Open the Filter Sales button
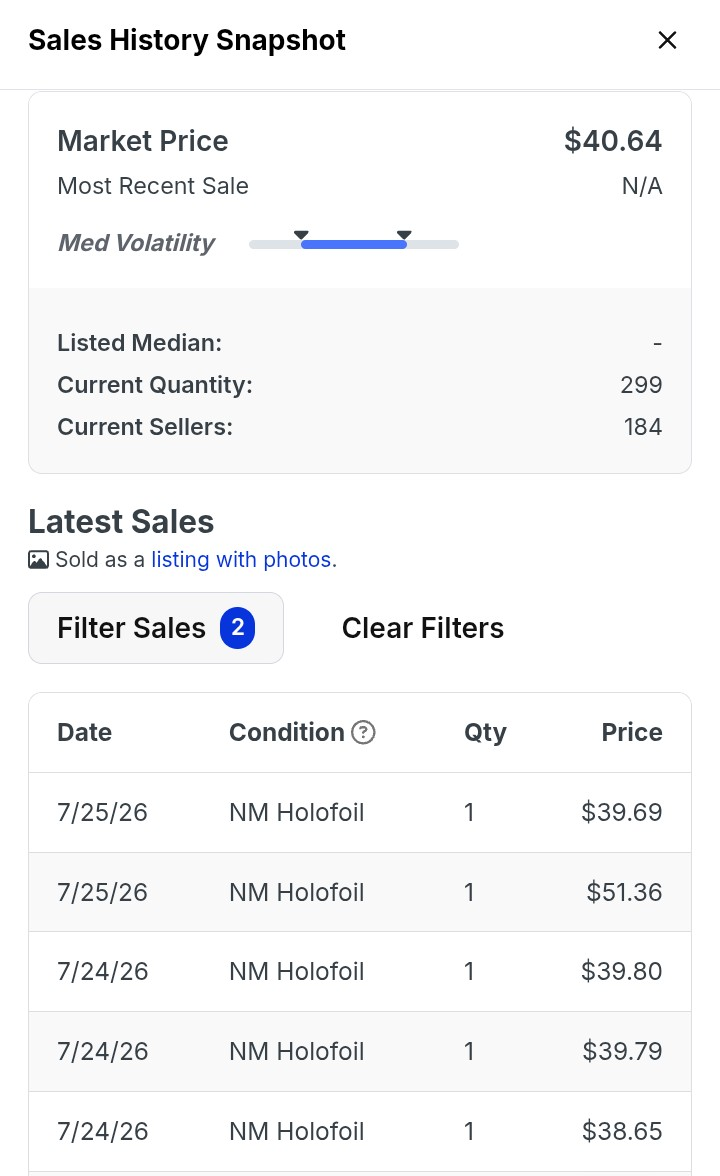720x1176 pixels. pyautogui.click(x=156, y=628)
